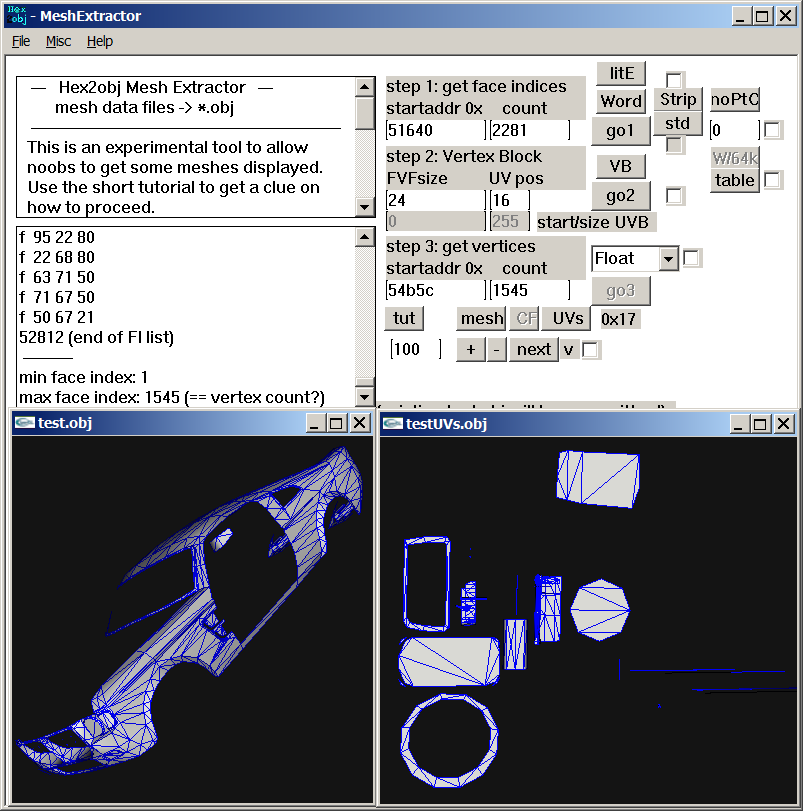Open the tutorial with the tut button
This screenshot has width=803, height=811.
tap(404, 319)
